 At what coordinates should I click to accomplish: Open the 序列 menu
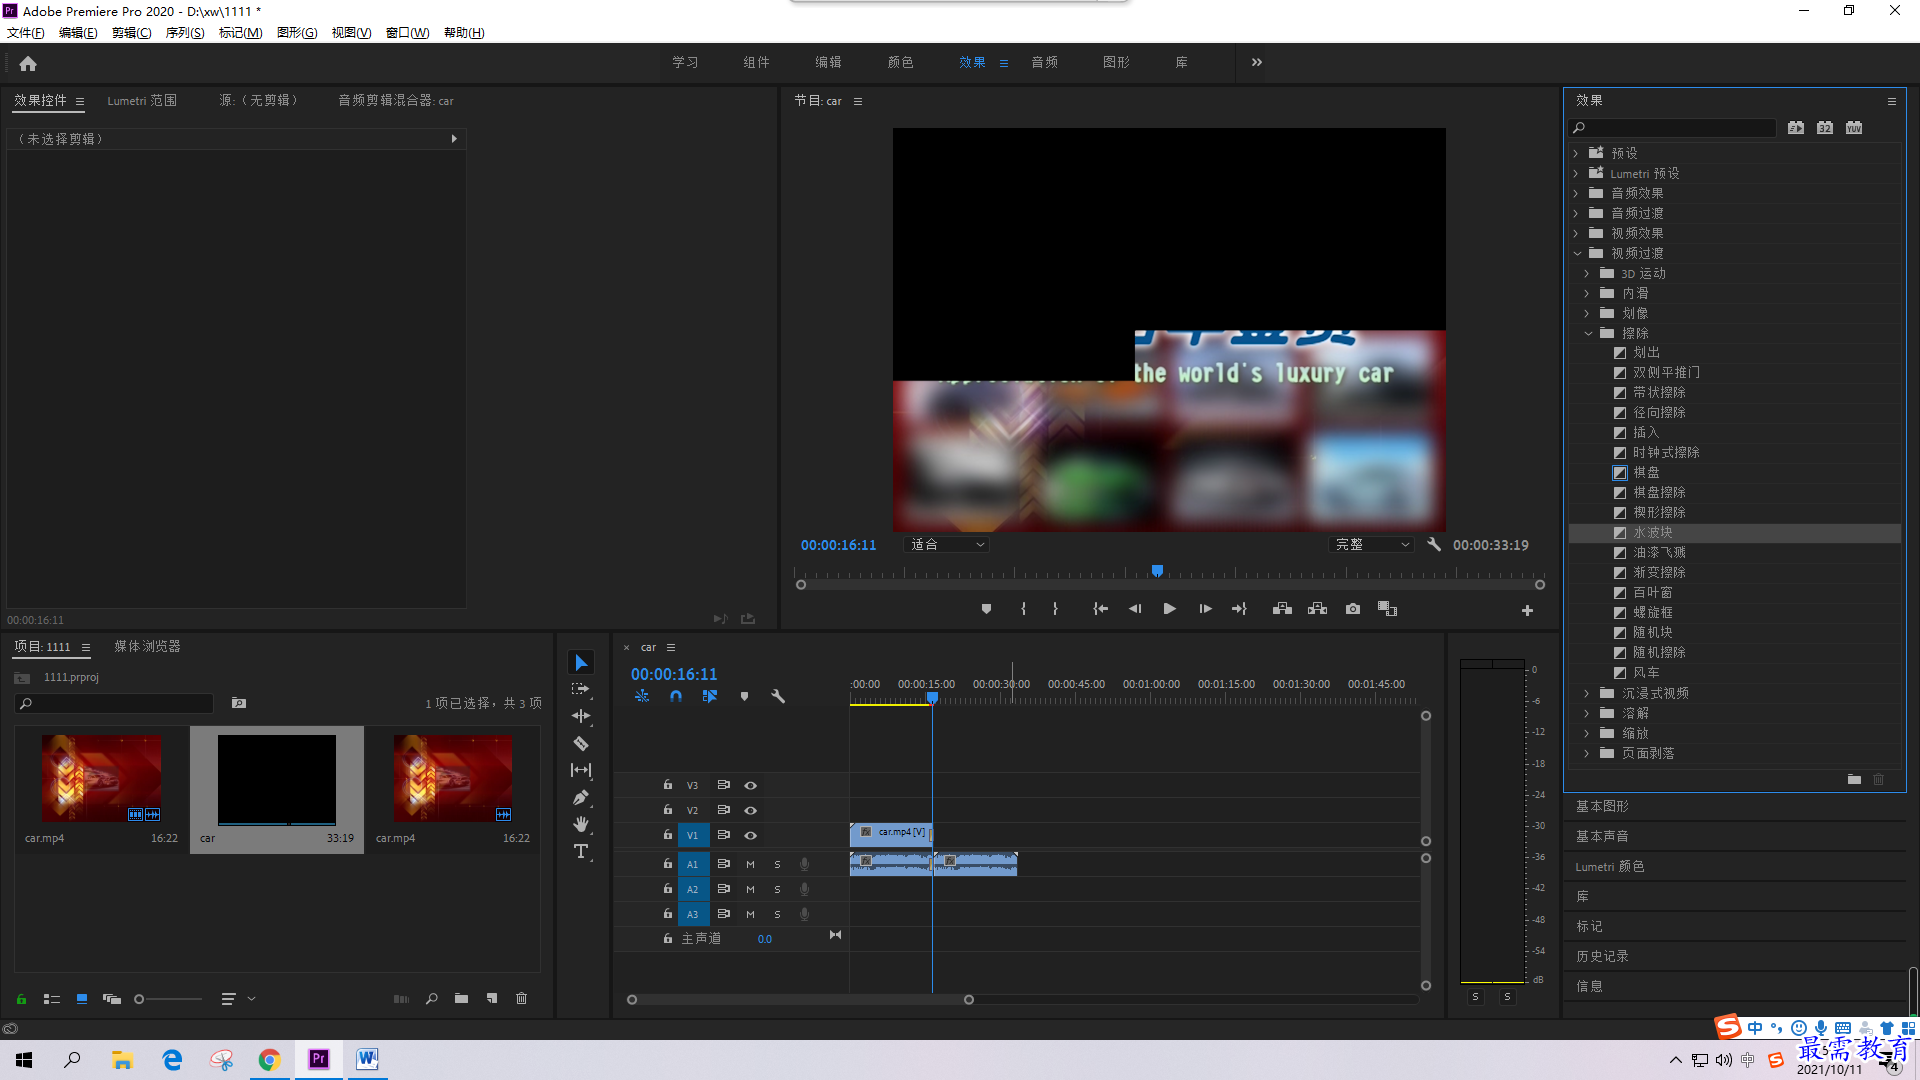(185, 33)
